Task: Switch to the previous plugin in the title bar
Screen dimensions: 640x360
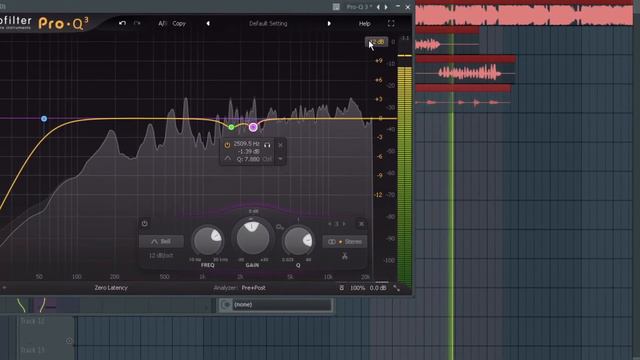Action: [x=378, y=7]
